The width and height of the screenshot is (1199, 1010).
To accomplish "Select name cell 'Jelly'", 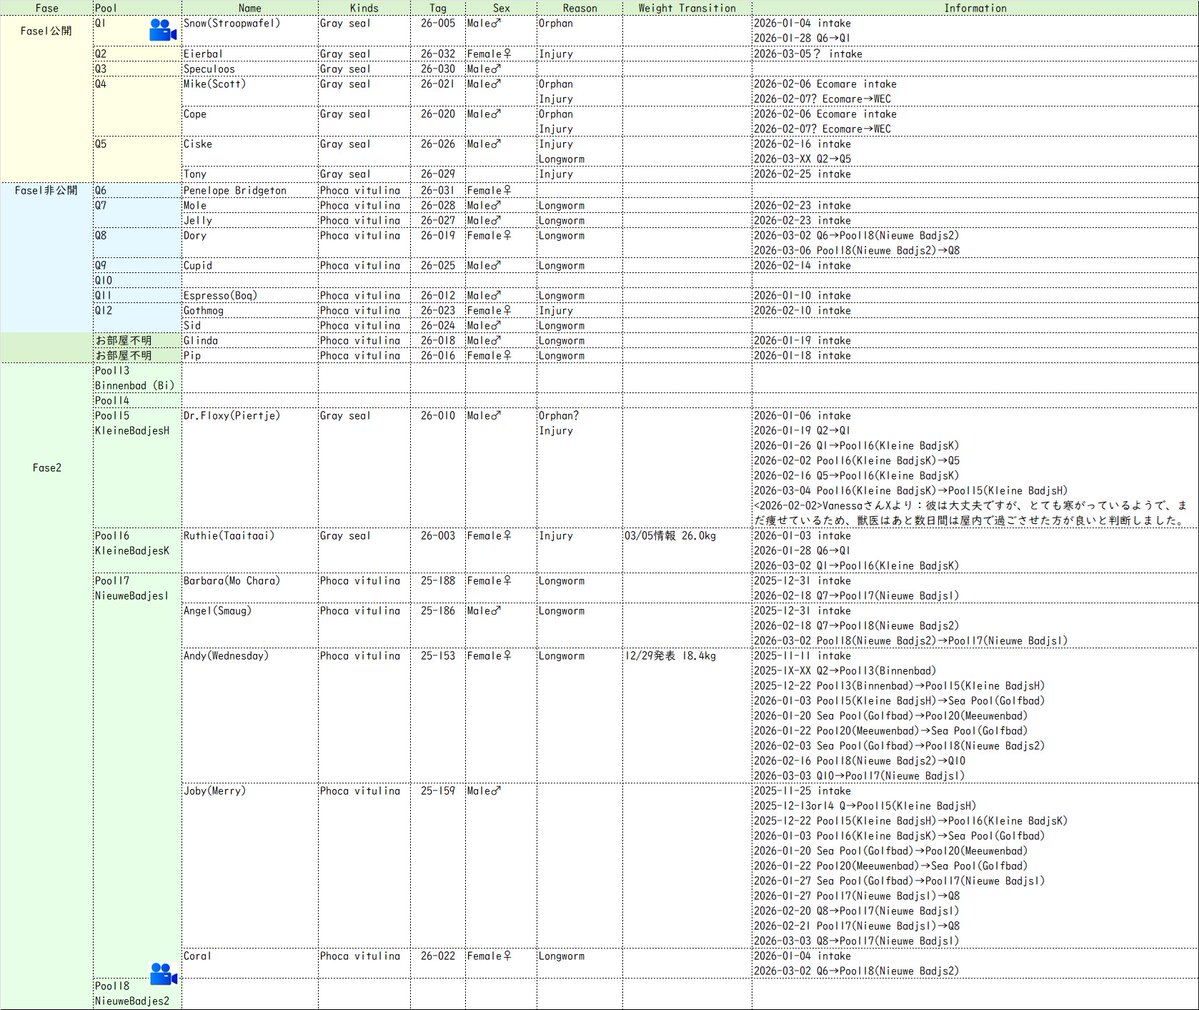I will click(x=250, y=220).
